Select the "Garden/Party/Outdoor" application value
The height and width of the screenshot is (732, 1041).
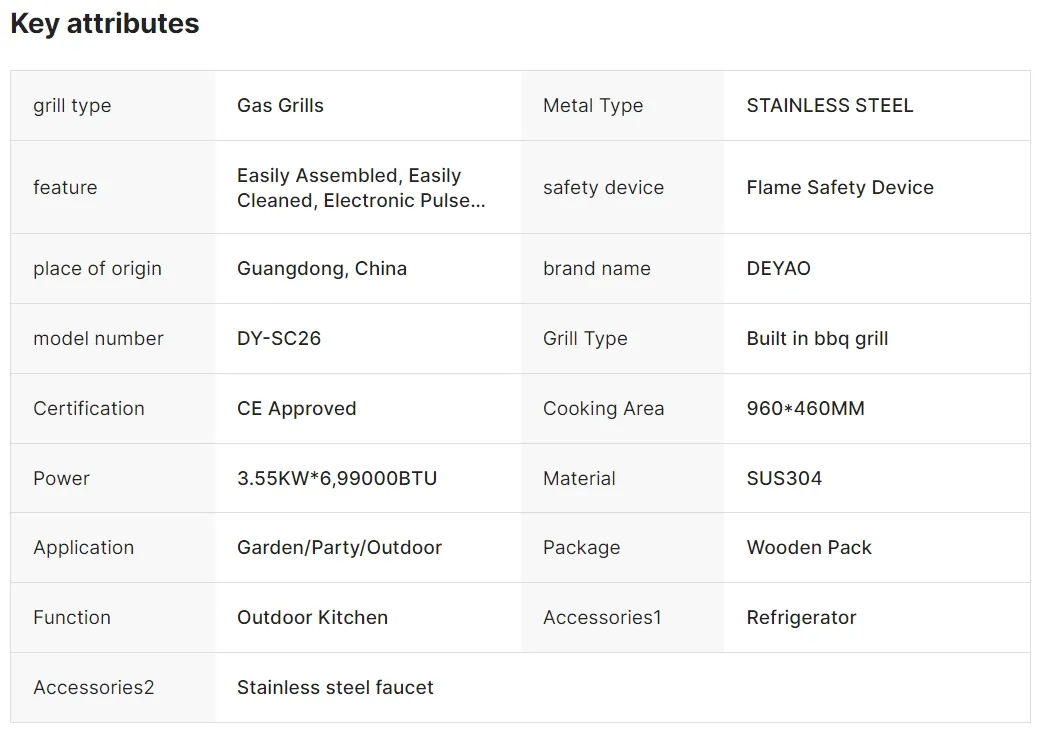click(339, 548)
